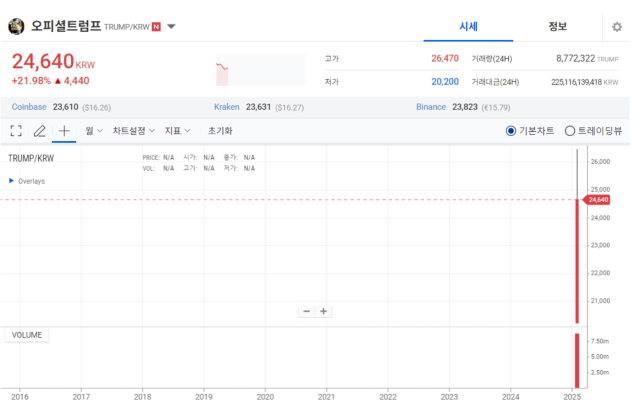Switch to the 정보 tab
This screenshot has height=414, width=640.
click(x=557, y=26)
